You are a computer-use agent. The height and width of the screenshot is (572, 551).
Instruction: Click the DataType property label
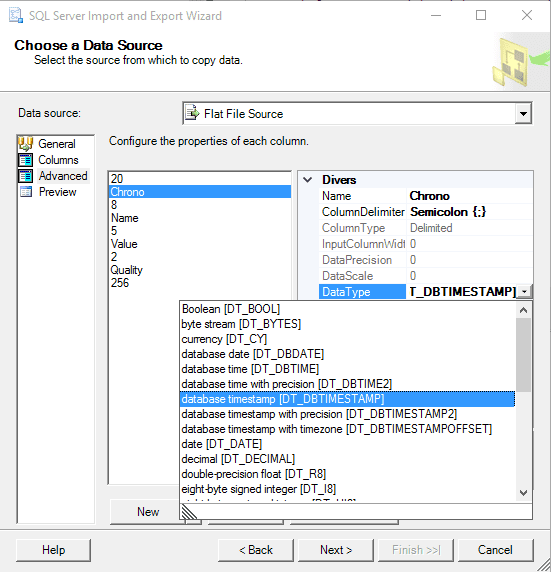pyautogui.click(x=362, y=291)
